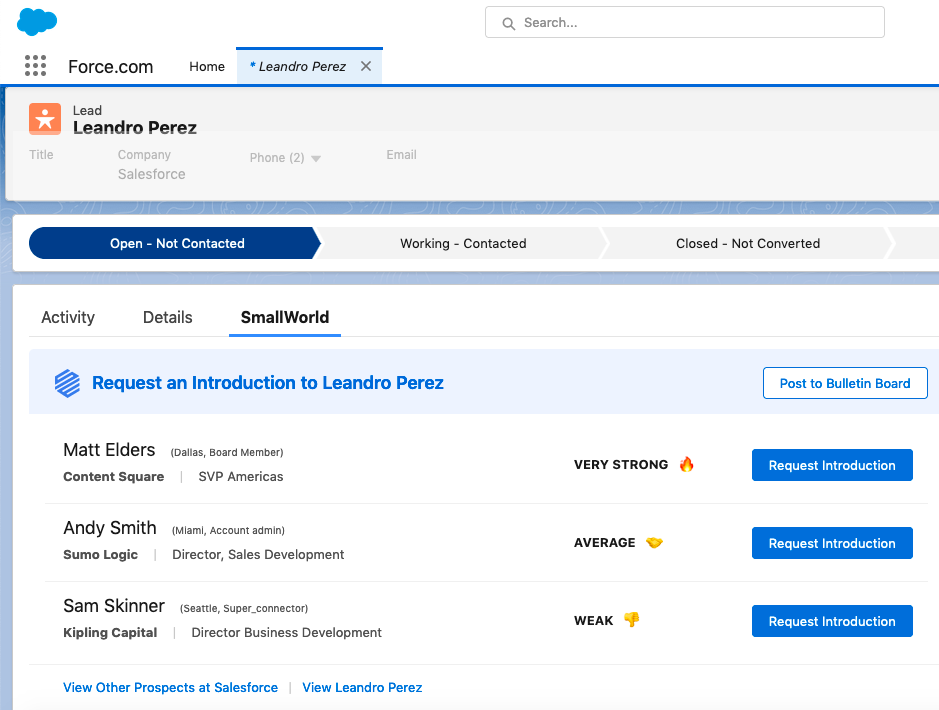Click Post to Bulletin Board button
This screenshot has width=939, height=710.
pos(844,383)
